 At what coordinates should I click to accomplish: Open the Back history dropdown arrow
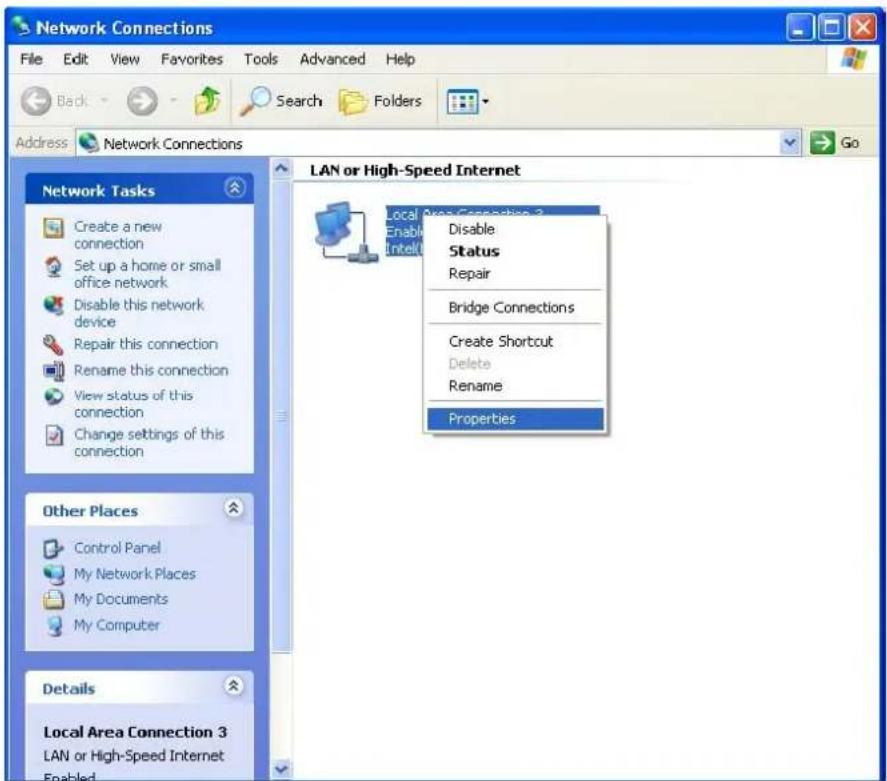click(105, 101)
